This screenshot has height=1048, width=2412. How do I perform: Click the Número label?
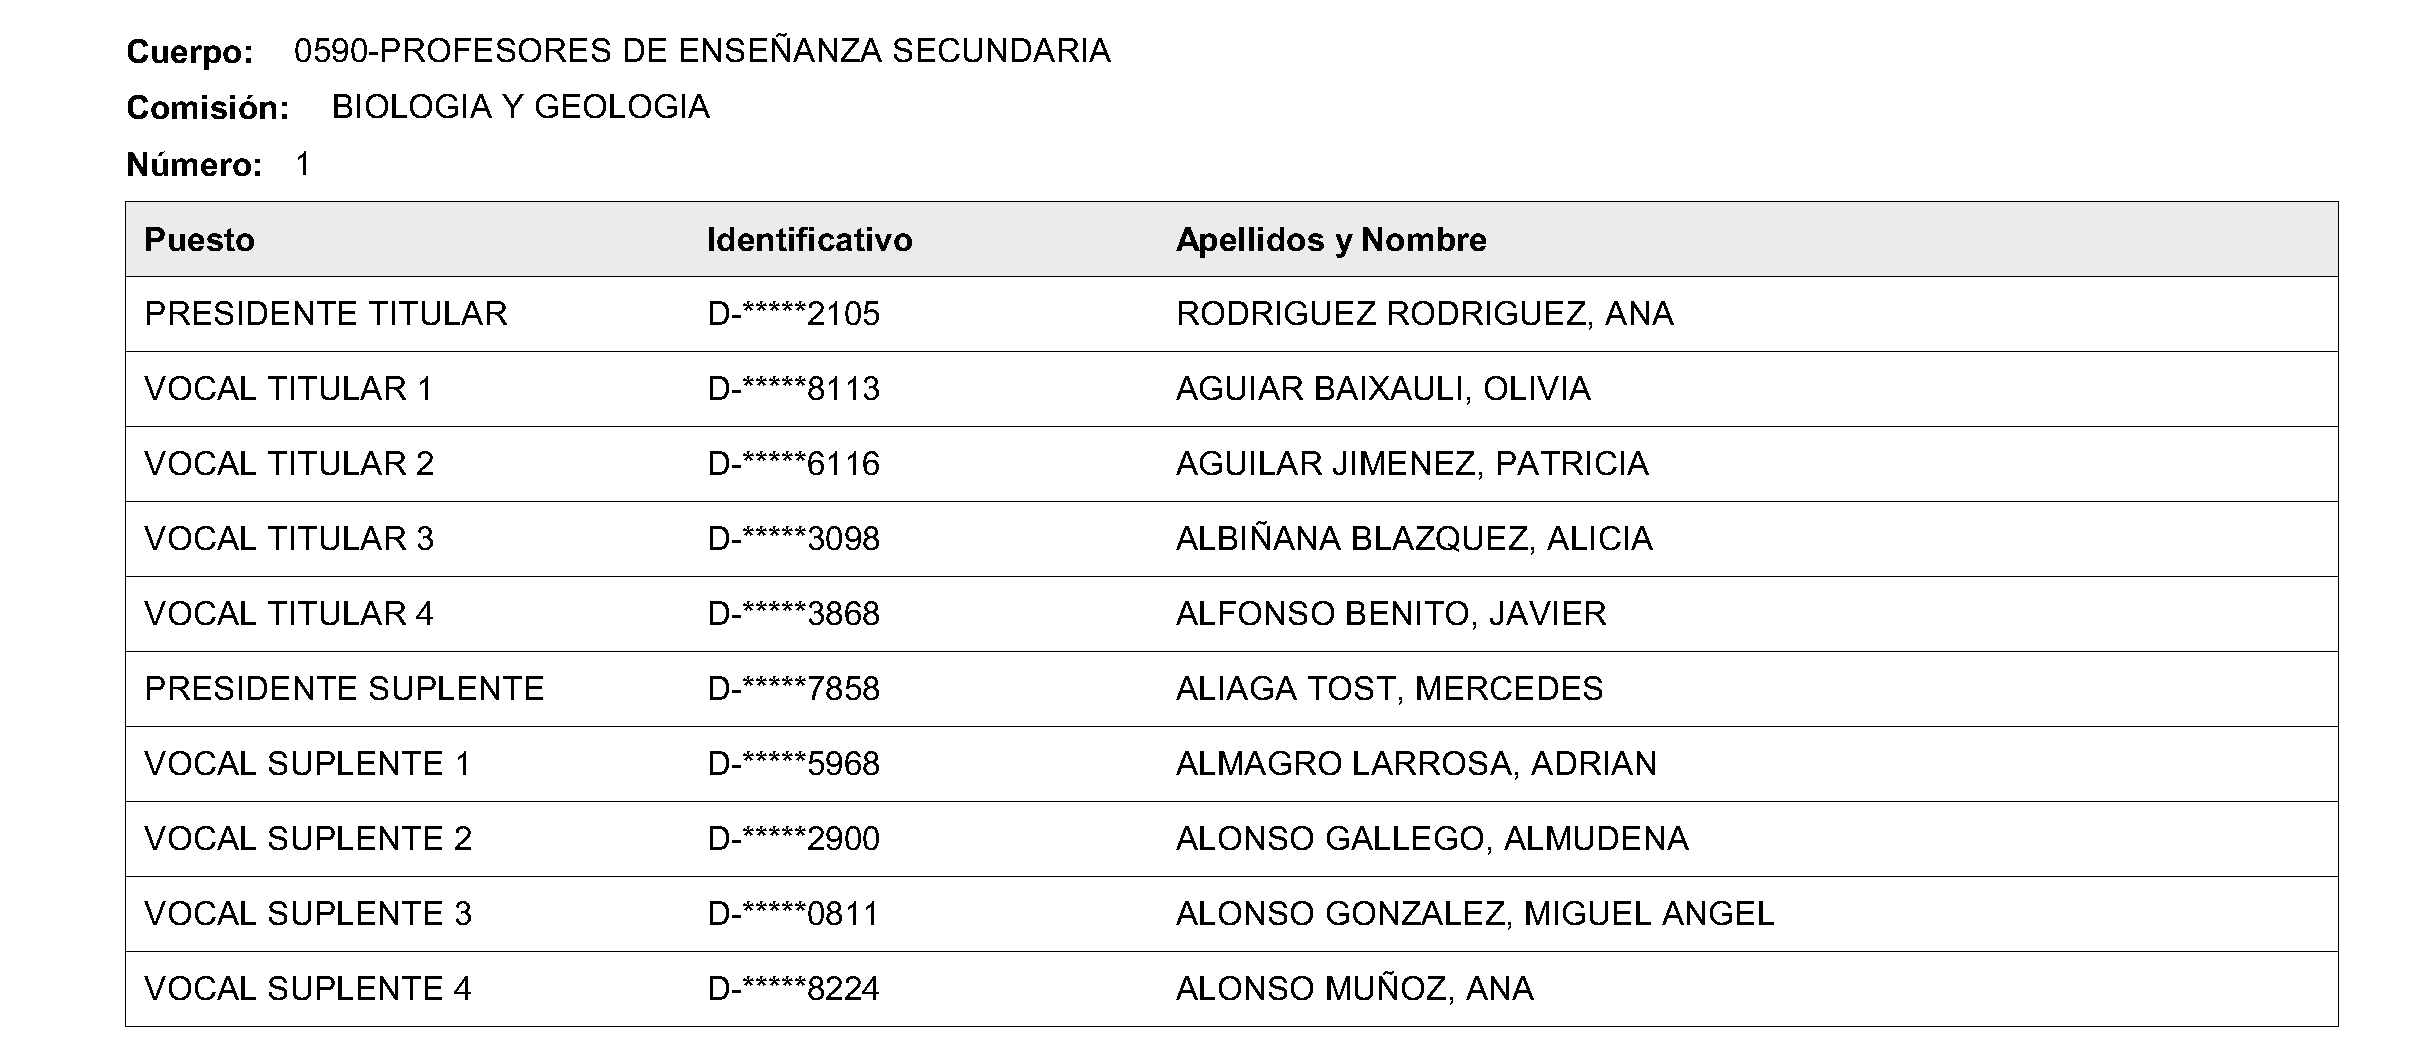tap(194, 164)
